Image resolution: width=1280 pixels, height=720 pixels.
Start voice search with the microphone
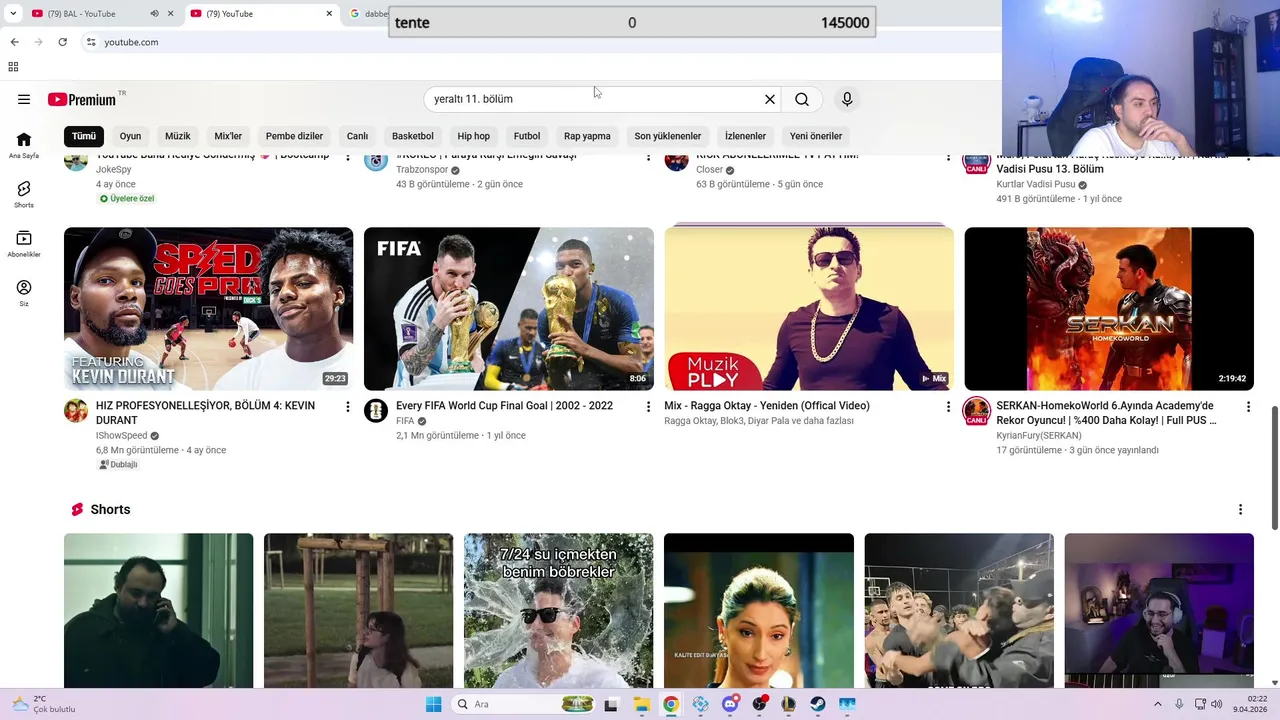[847, 99]
